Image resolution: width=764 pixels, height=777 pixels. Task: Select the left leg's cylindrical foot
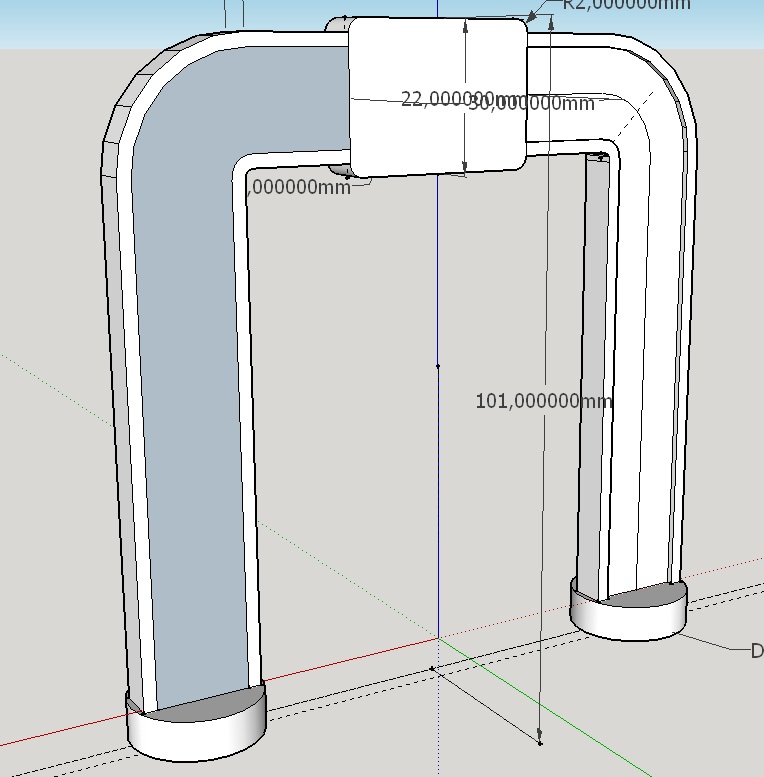click(x=197, y=722)
